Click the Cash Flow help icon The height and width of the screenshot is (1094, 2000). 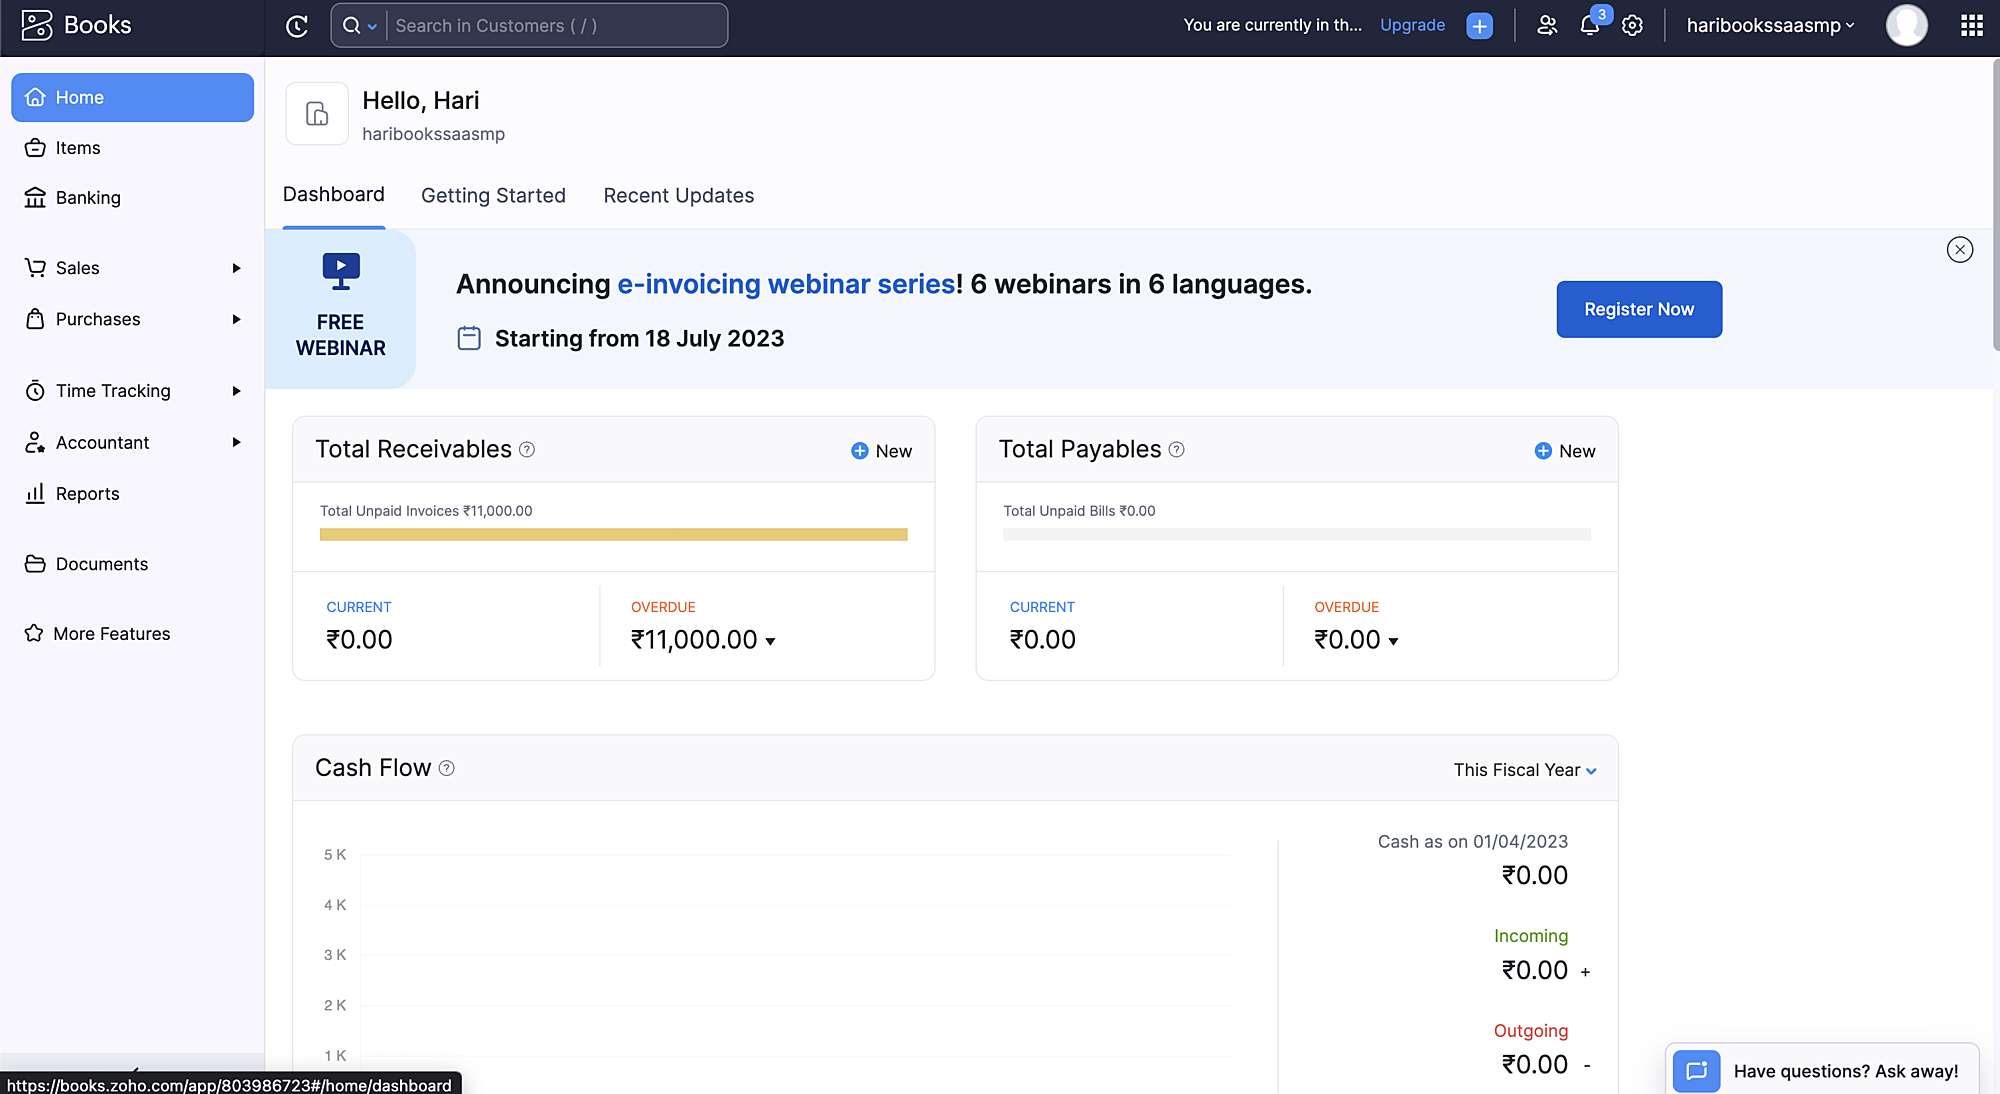pyautogui.click(x=447, y=768)
